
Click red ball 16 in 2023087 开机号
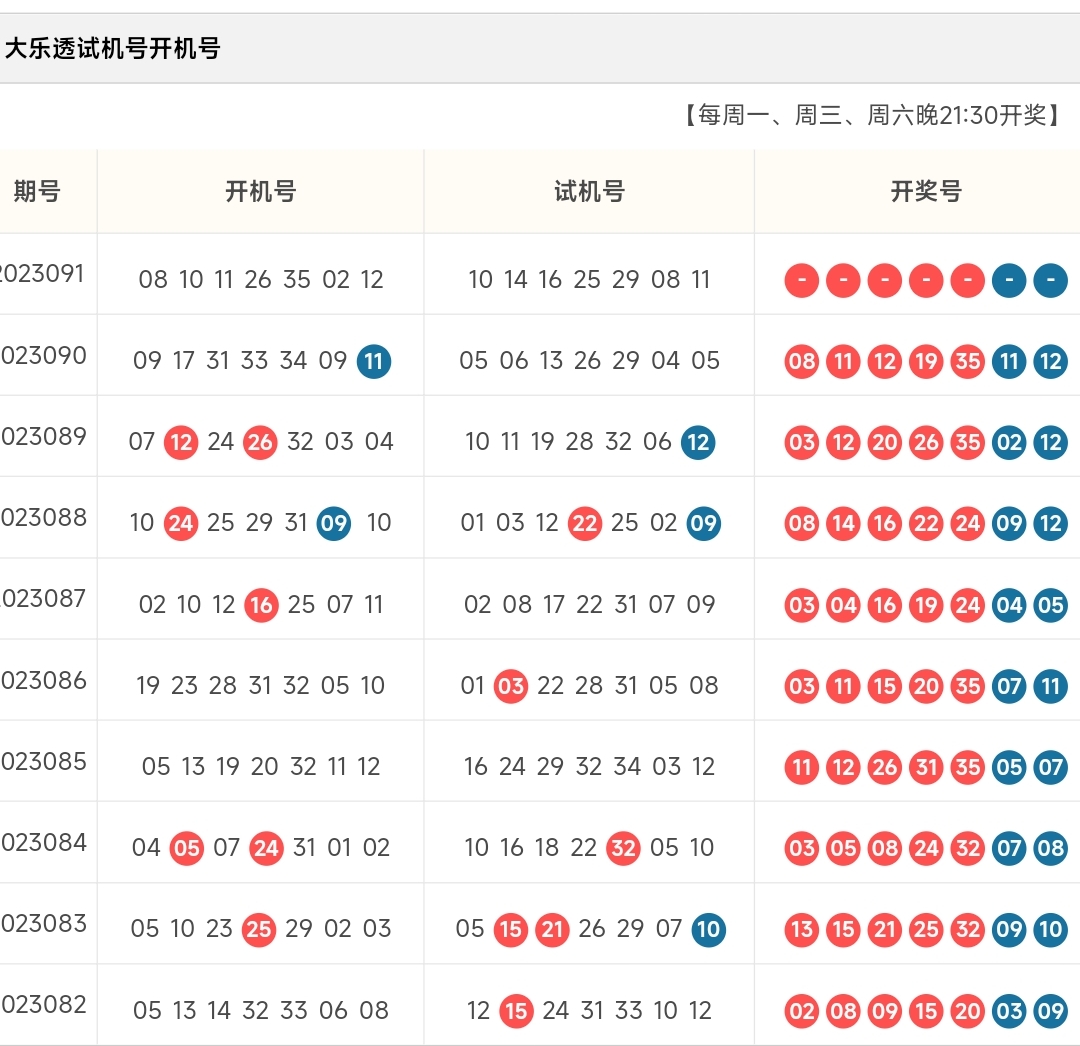click(262, 605)
